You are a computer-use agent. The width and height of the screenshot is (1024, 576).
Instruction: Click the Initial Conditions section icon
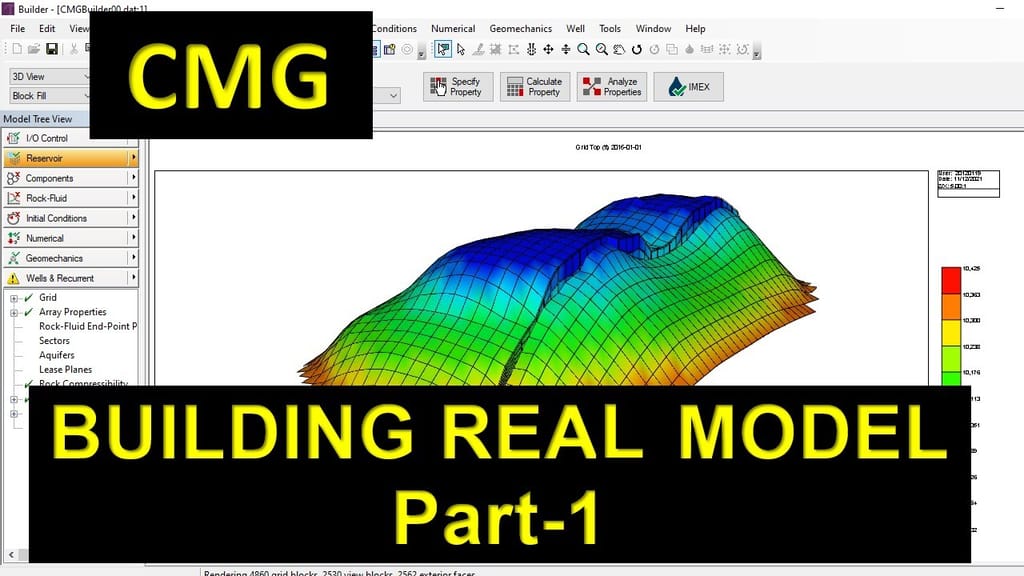(13, 218)
